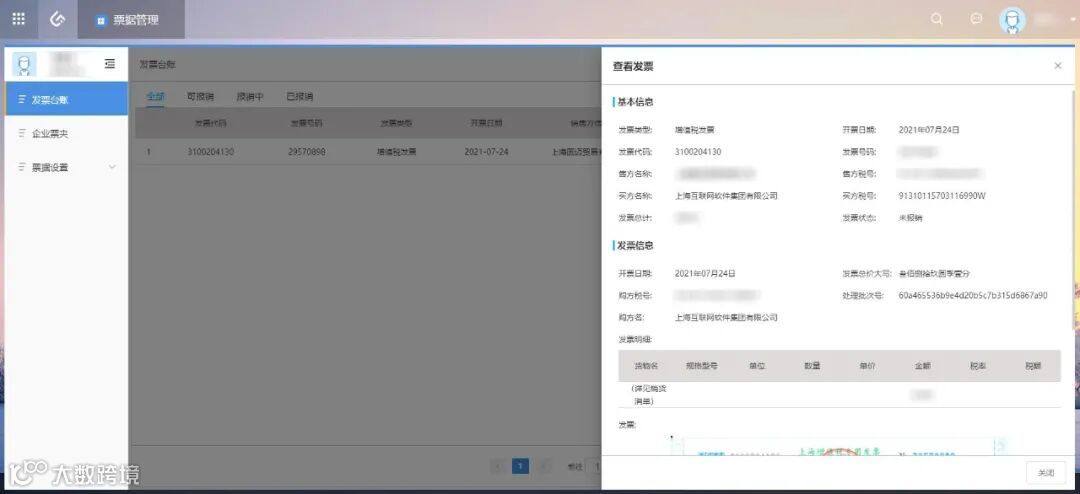Click the 货物名 detail column header
Screen dimensions: 1080x494
click(646, 366)
